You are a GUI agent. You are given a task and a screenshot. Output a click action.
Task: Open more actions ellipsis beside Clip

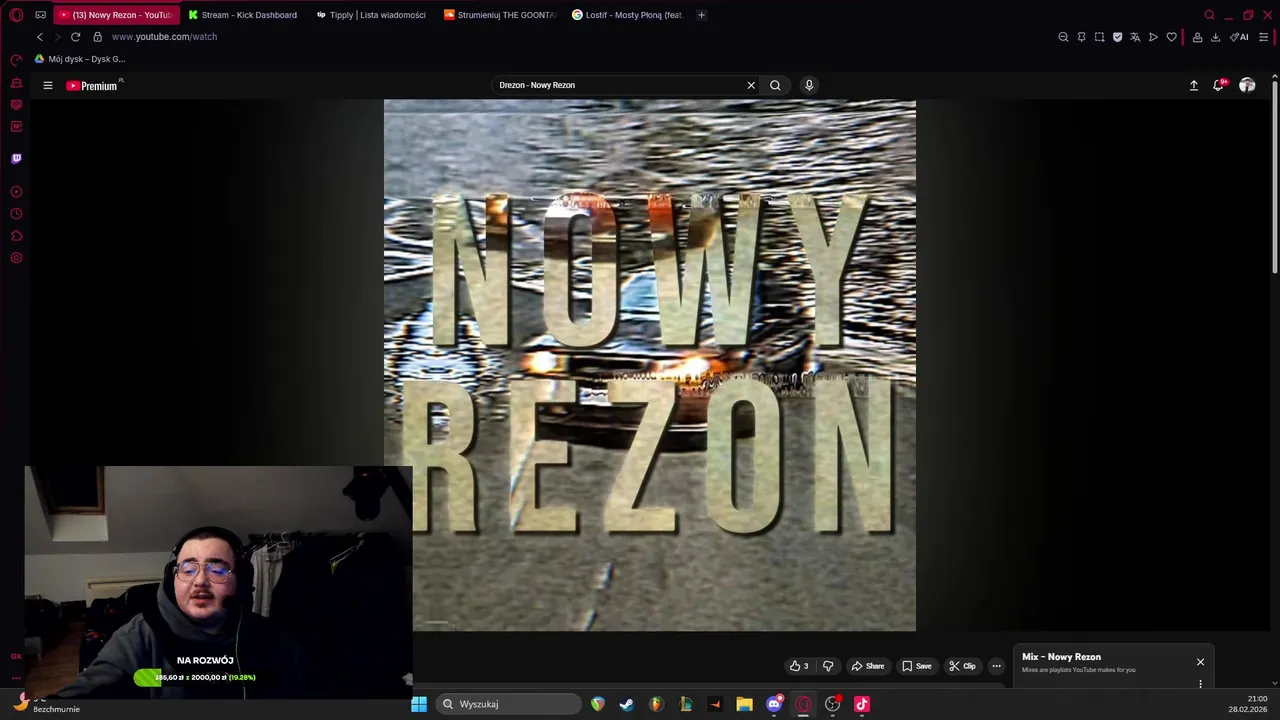point(996,666)
